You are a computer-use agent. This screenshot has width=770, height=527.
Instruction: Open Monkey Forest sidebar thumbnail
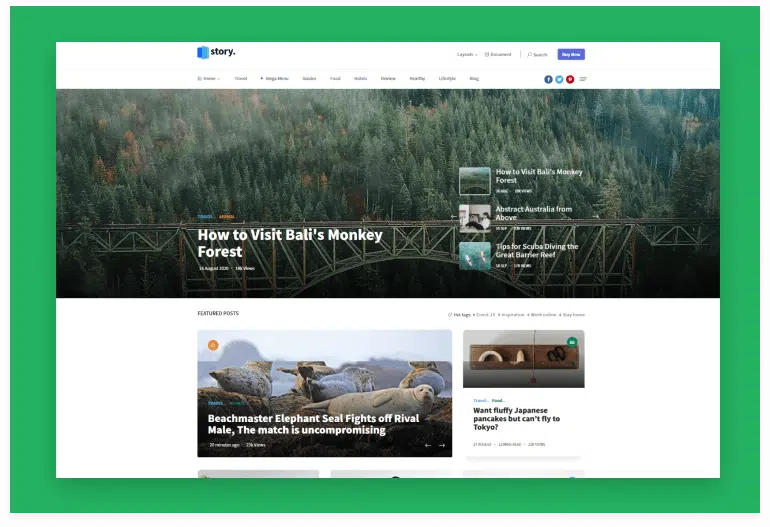tap(475, 181)
